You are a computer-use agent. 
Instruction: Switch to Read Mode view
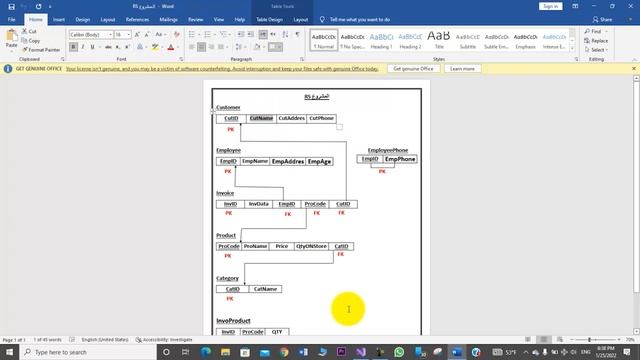coord(528,340)
